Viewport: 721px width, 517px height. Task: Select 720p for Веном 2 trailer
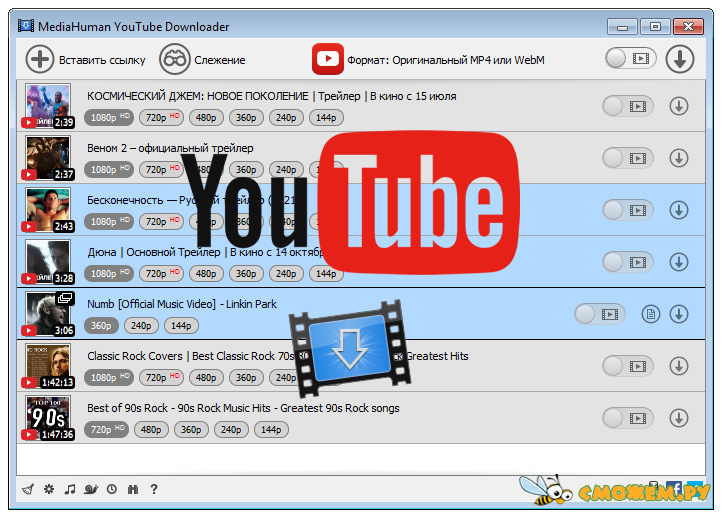161,169
